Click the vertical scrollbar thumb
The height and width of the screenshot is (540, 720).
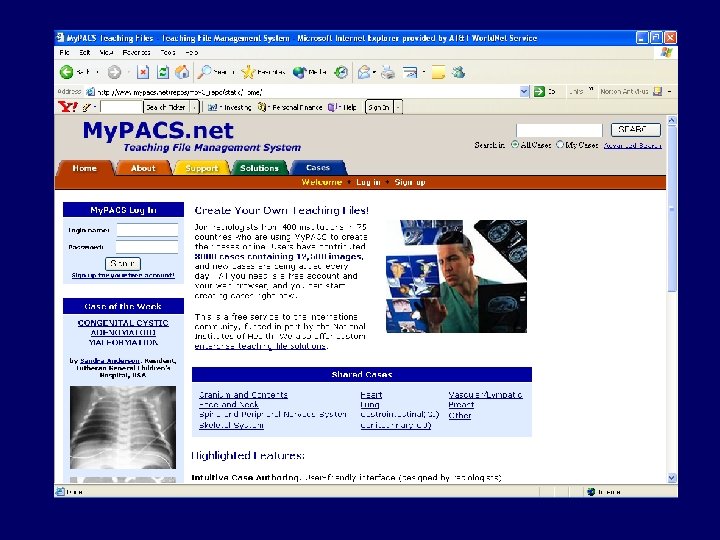coord(672,209)
